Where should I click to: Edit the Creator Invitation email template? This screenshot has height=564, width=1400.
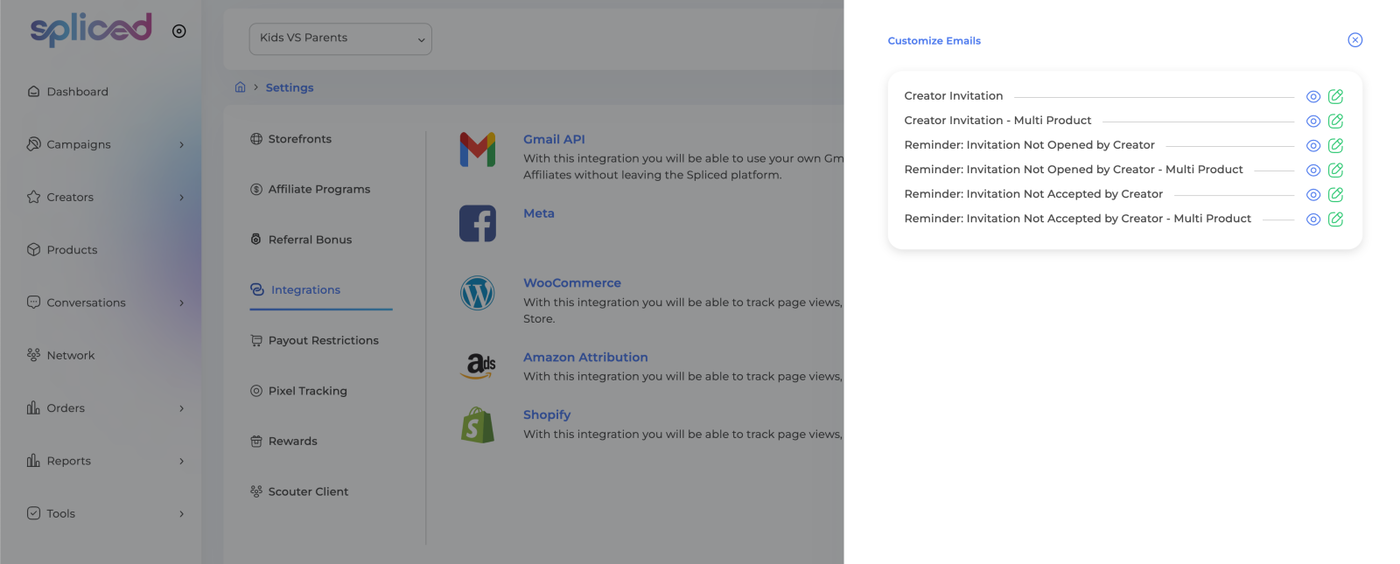pyautogui.click(x=1335, y=97)
